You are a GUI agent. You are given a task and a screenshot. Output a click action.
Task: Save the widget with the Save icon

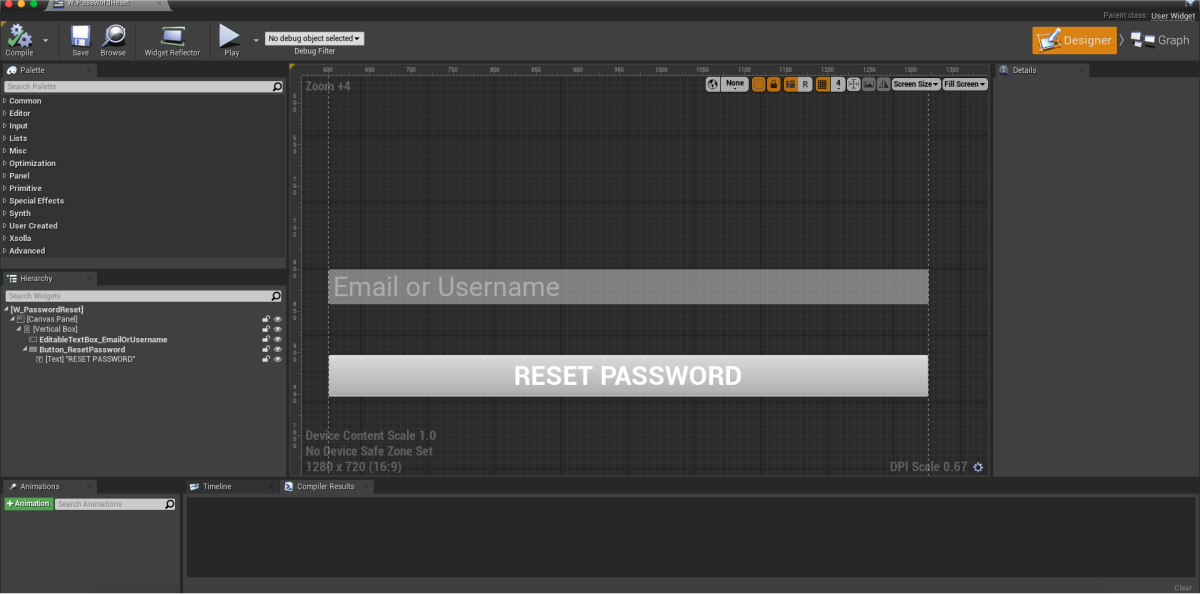[80, 38]
